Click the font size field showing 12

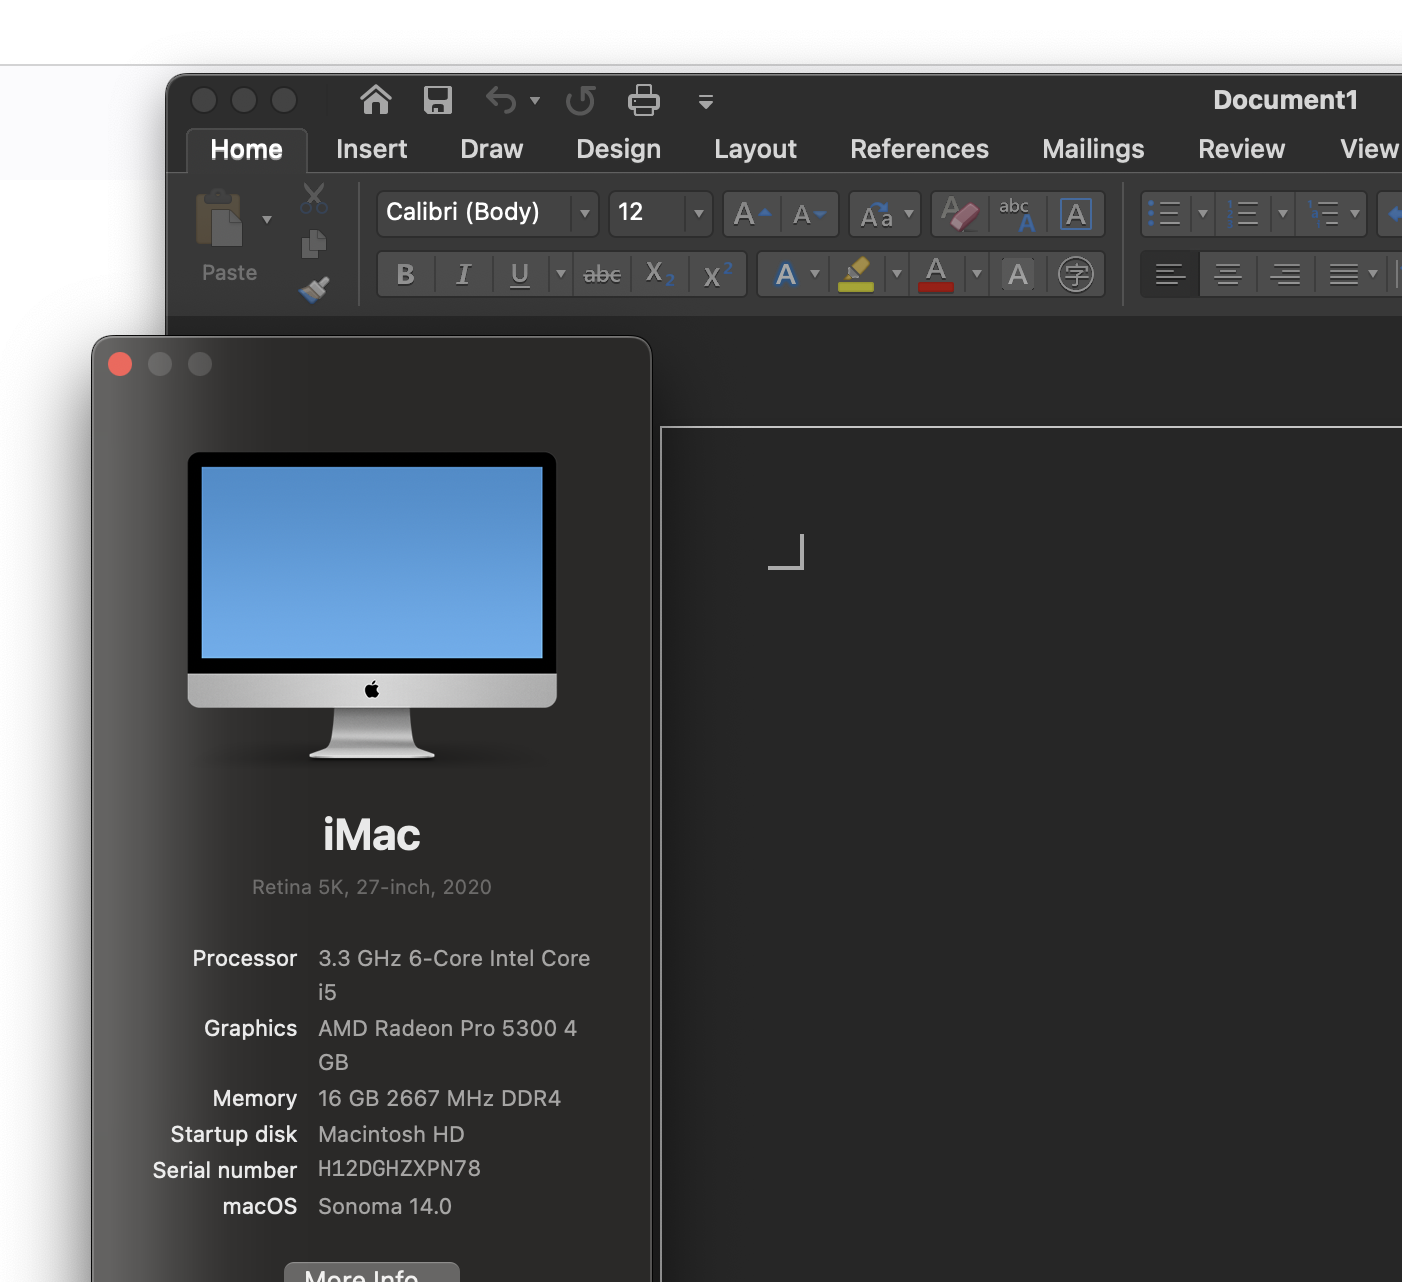pos(648,214)
